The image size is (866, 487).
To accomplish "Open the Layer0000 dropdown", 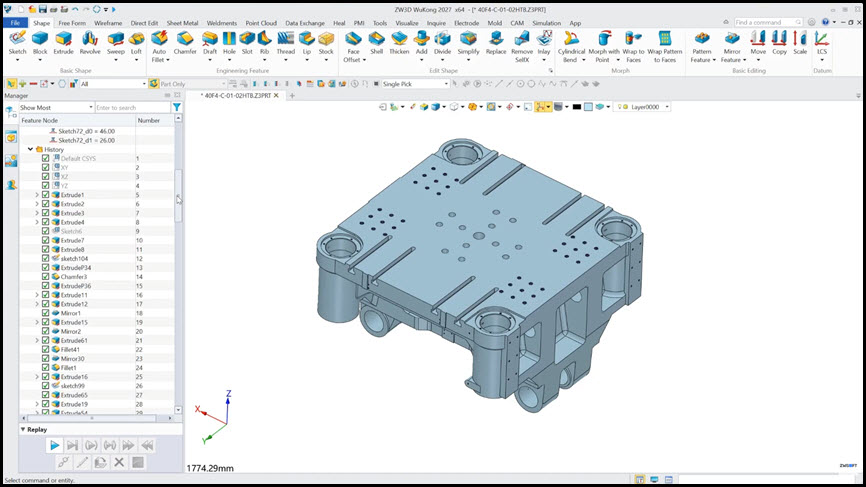I will pyautogui.click(x=643, y=107).
